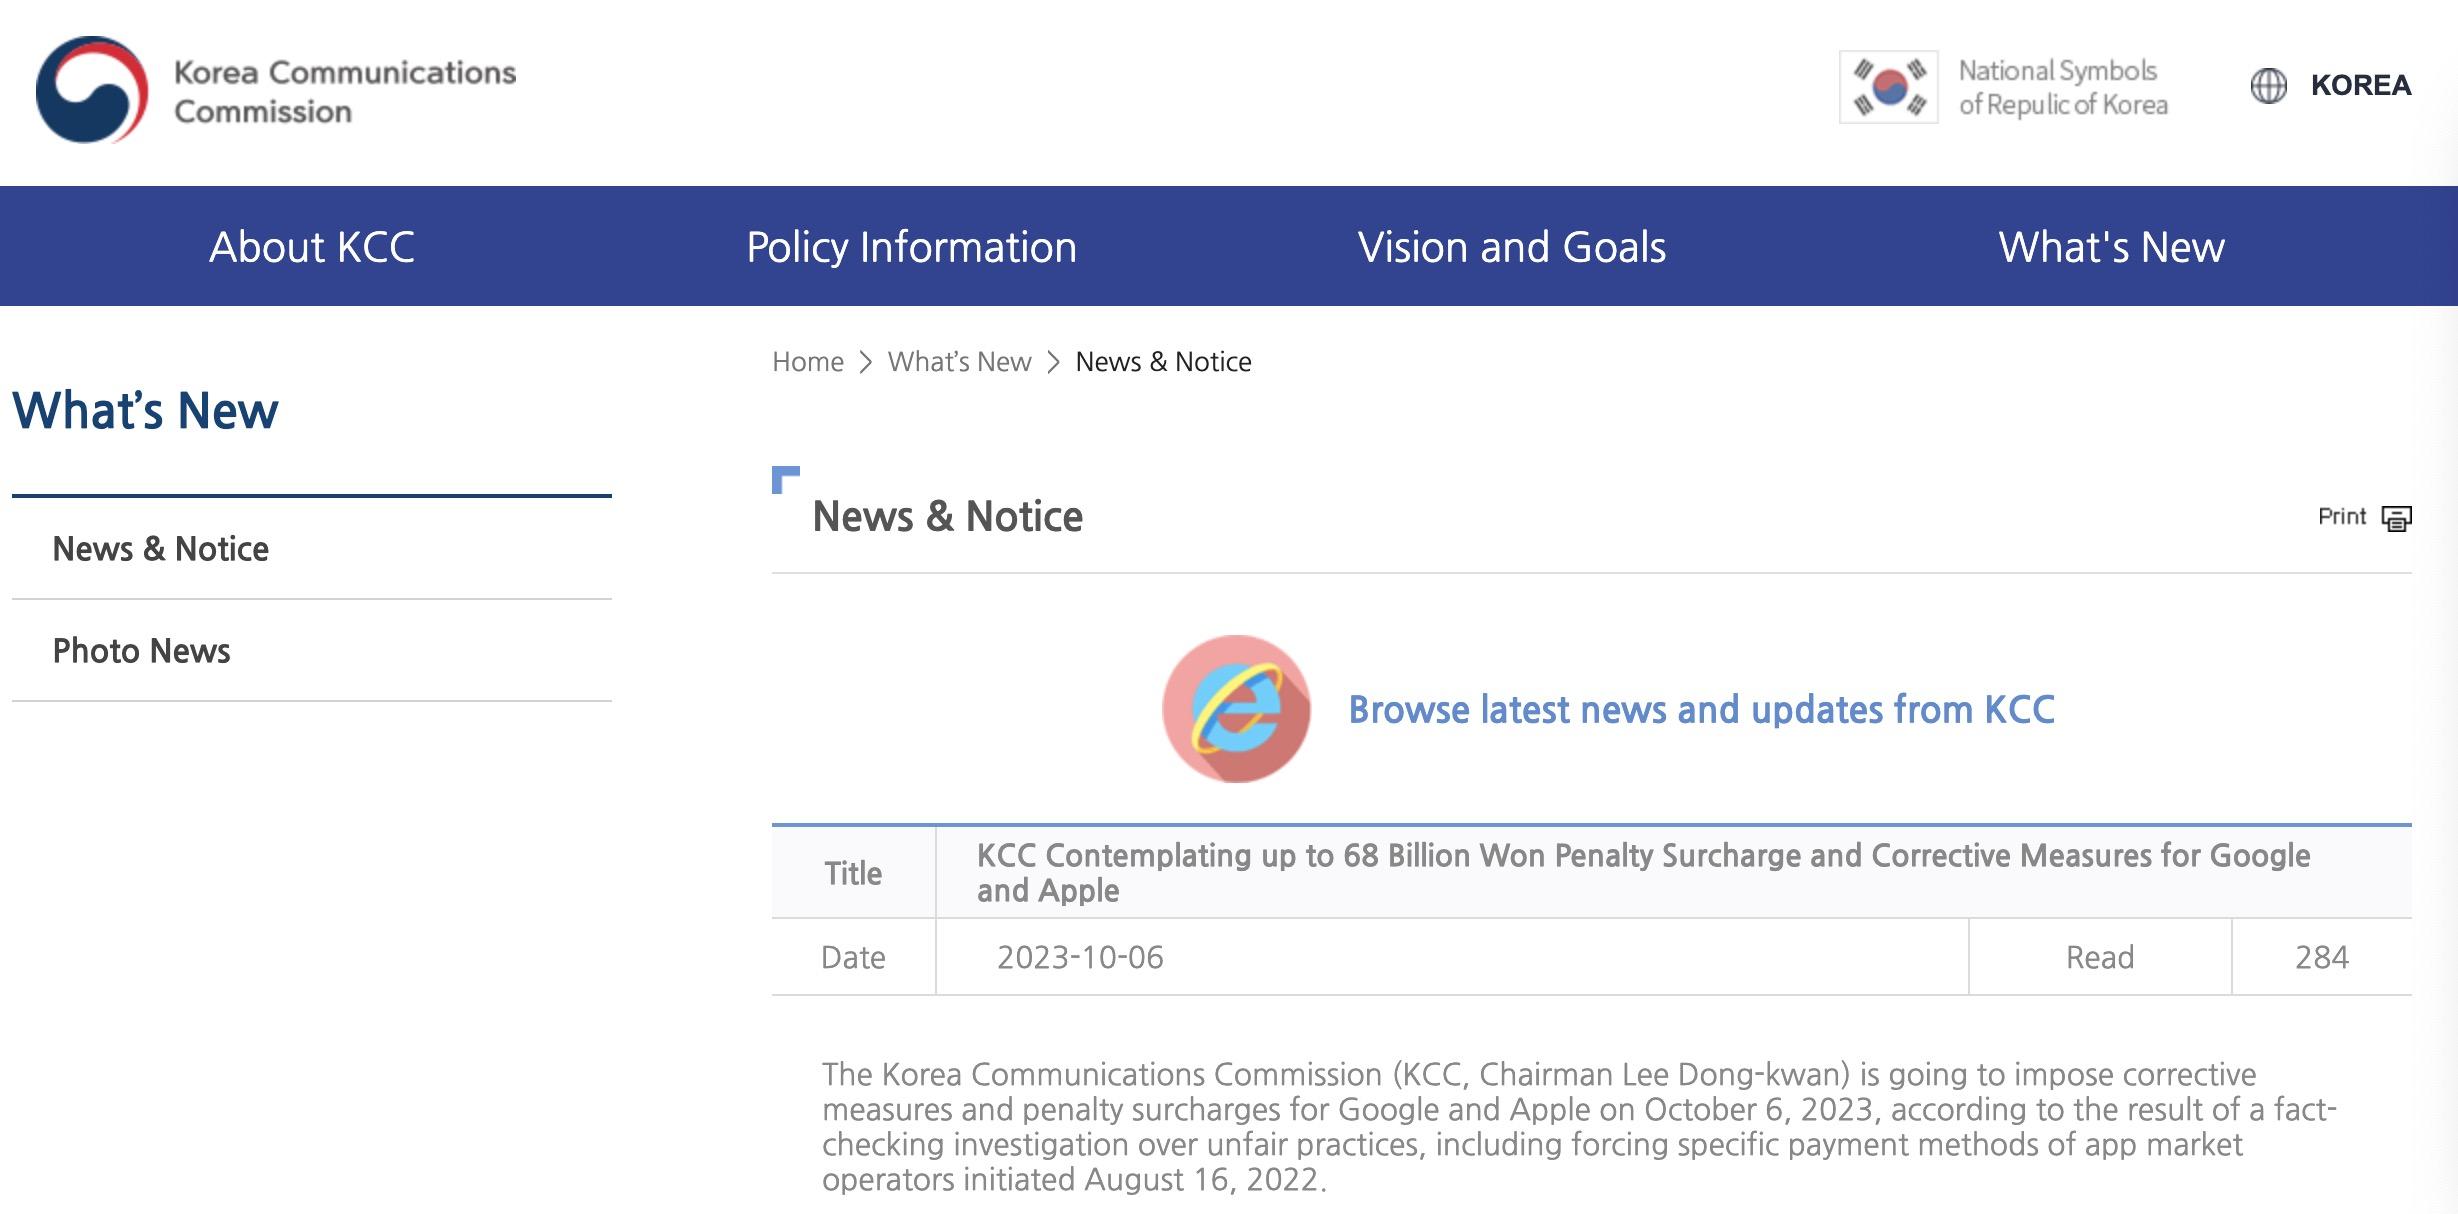
Task: Click the printer icon beside Print
Action: coord(2396,518)
